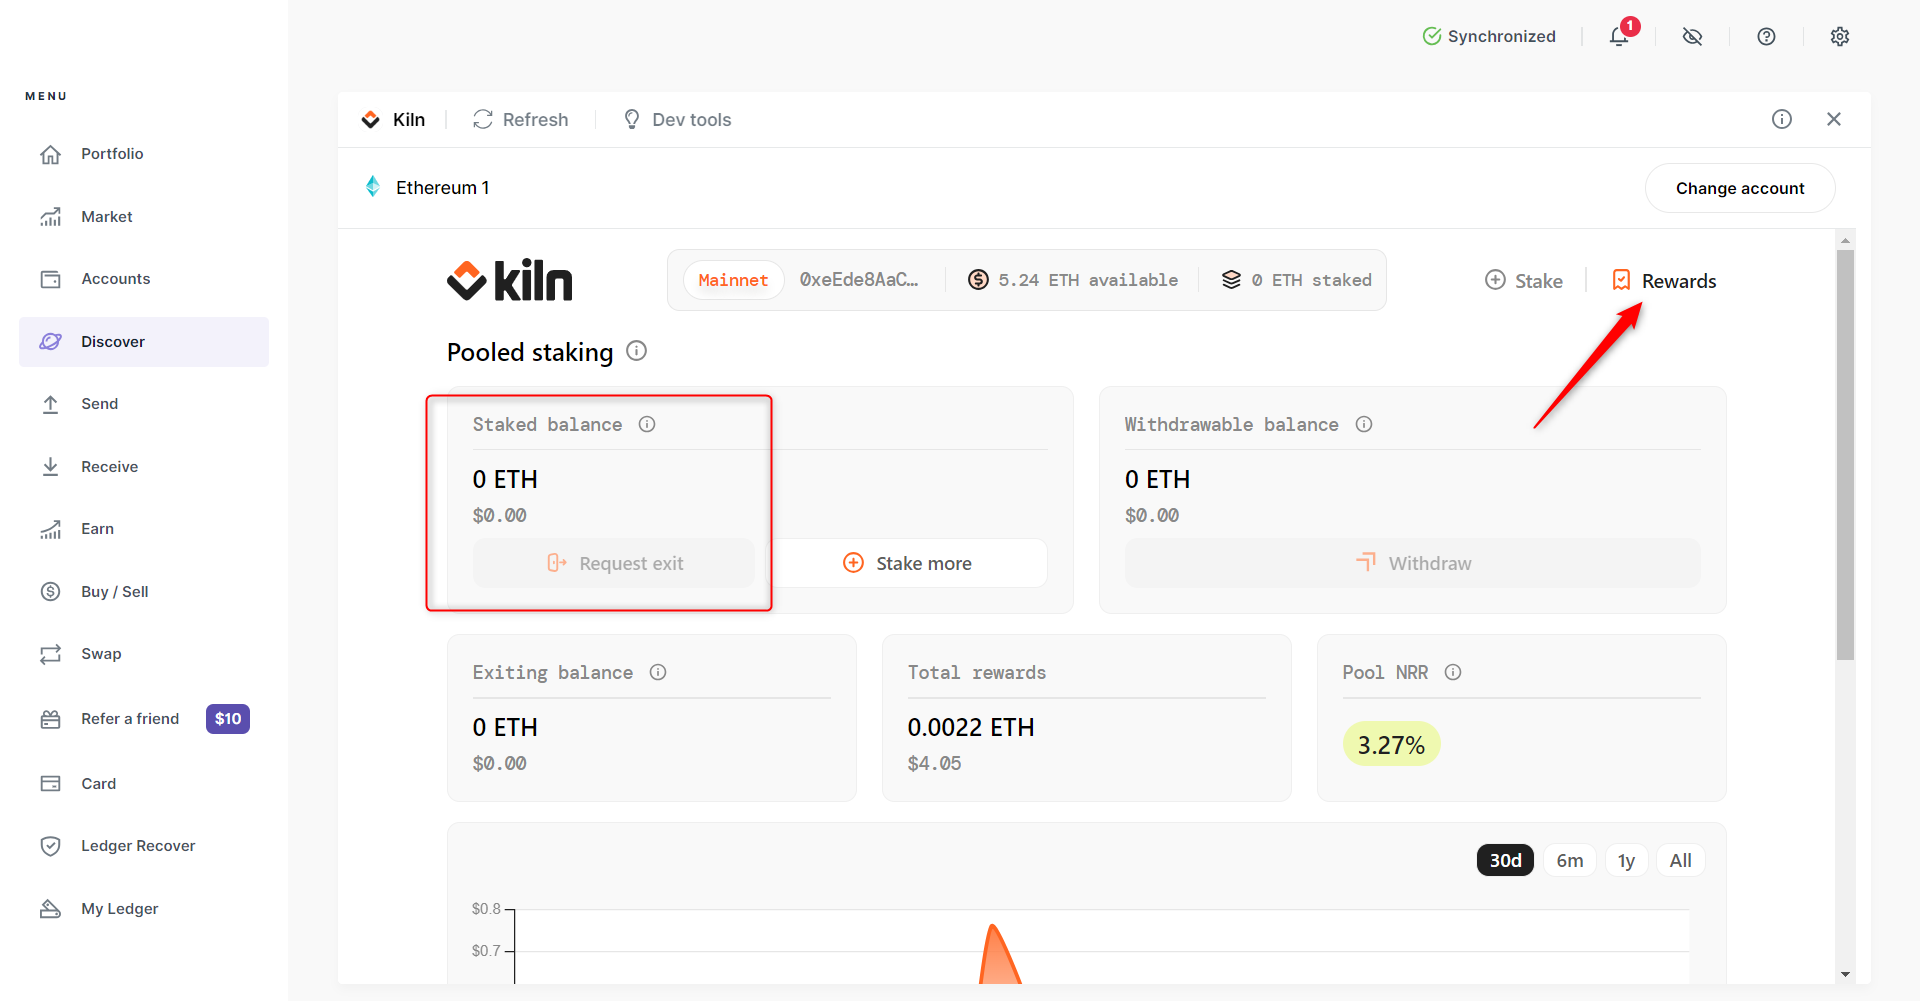Open the Receive menu item
This screenshot has width=1920, height=1001.
[144, 467]
